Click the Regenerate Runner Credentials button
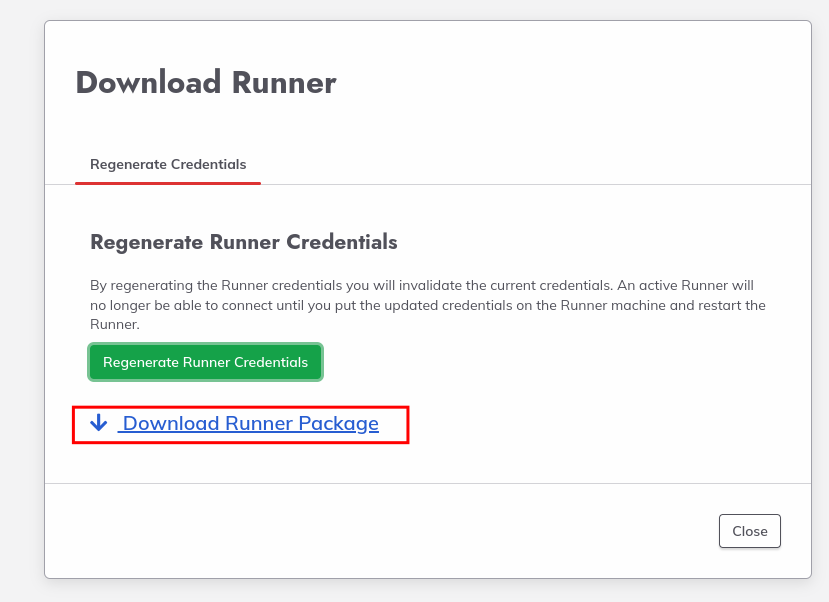 tap(205, 362)
